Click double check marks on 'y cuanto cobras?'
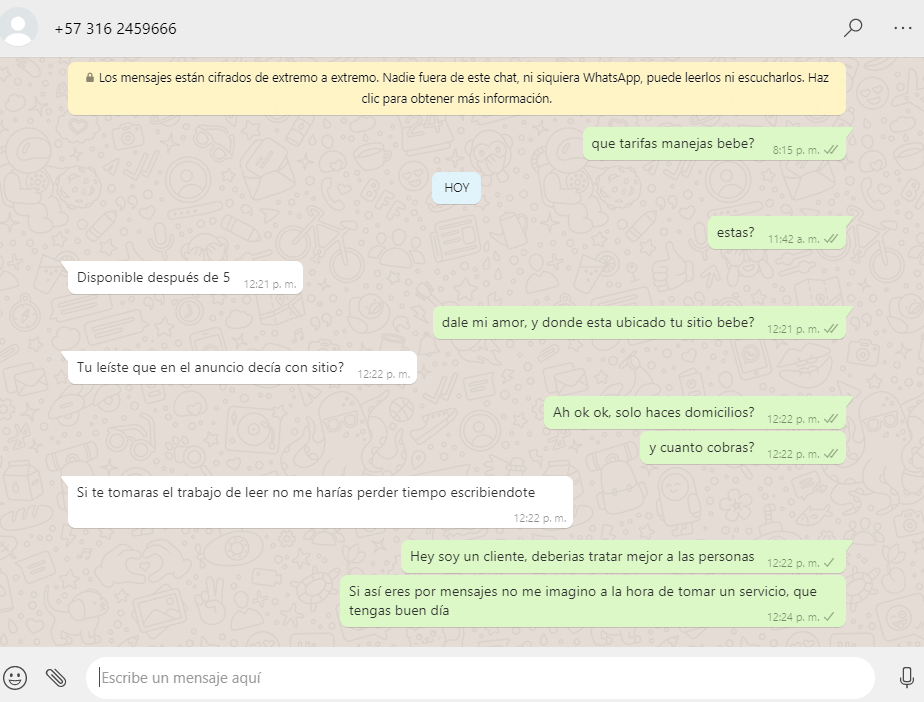 tap(830, 454)
